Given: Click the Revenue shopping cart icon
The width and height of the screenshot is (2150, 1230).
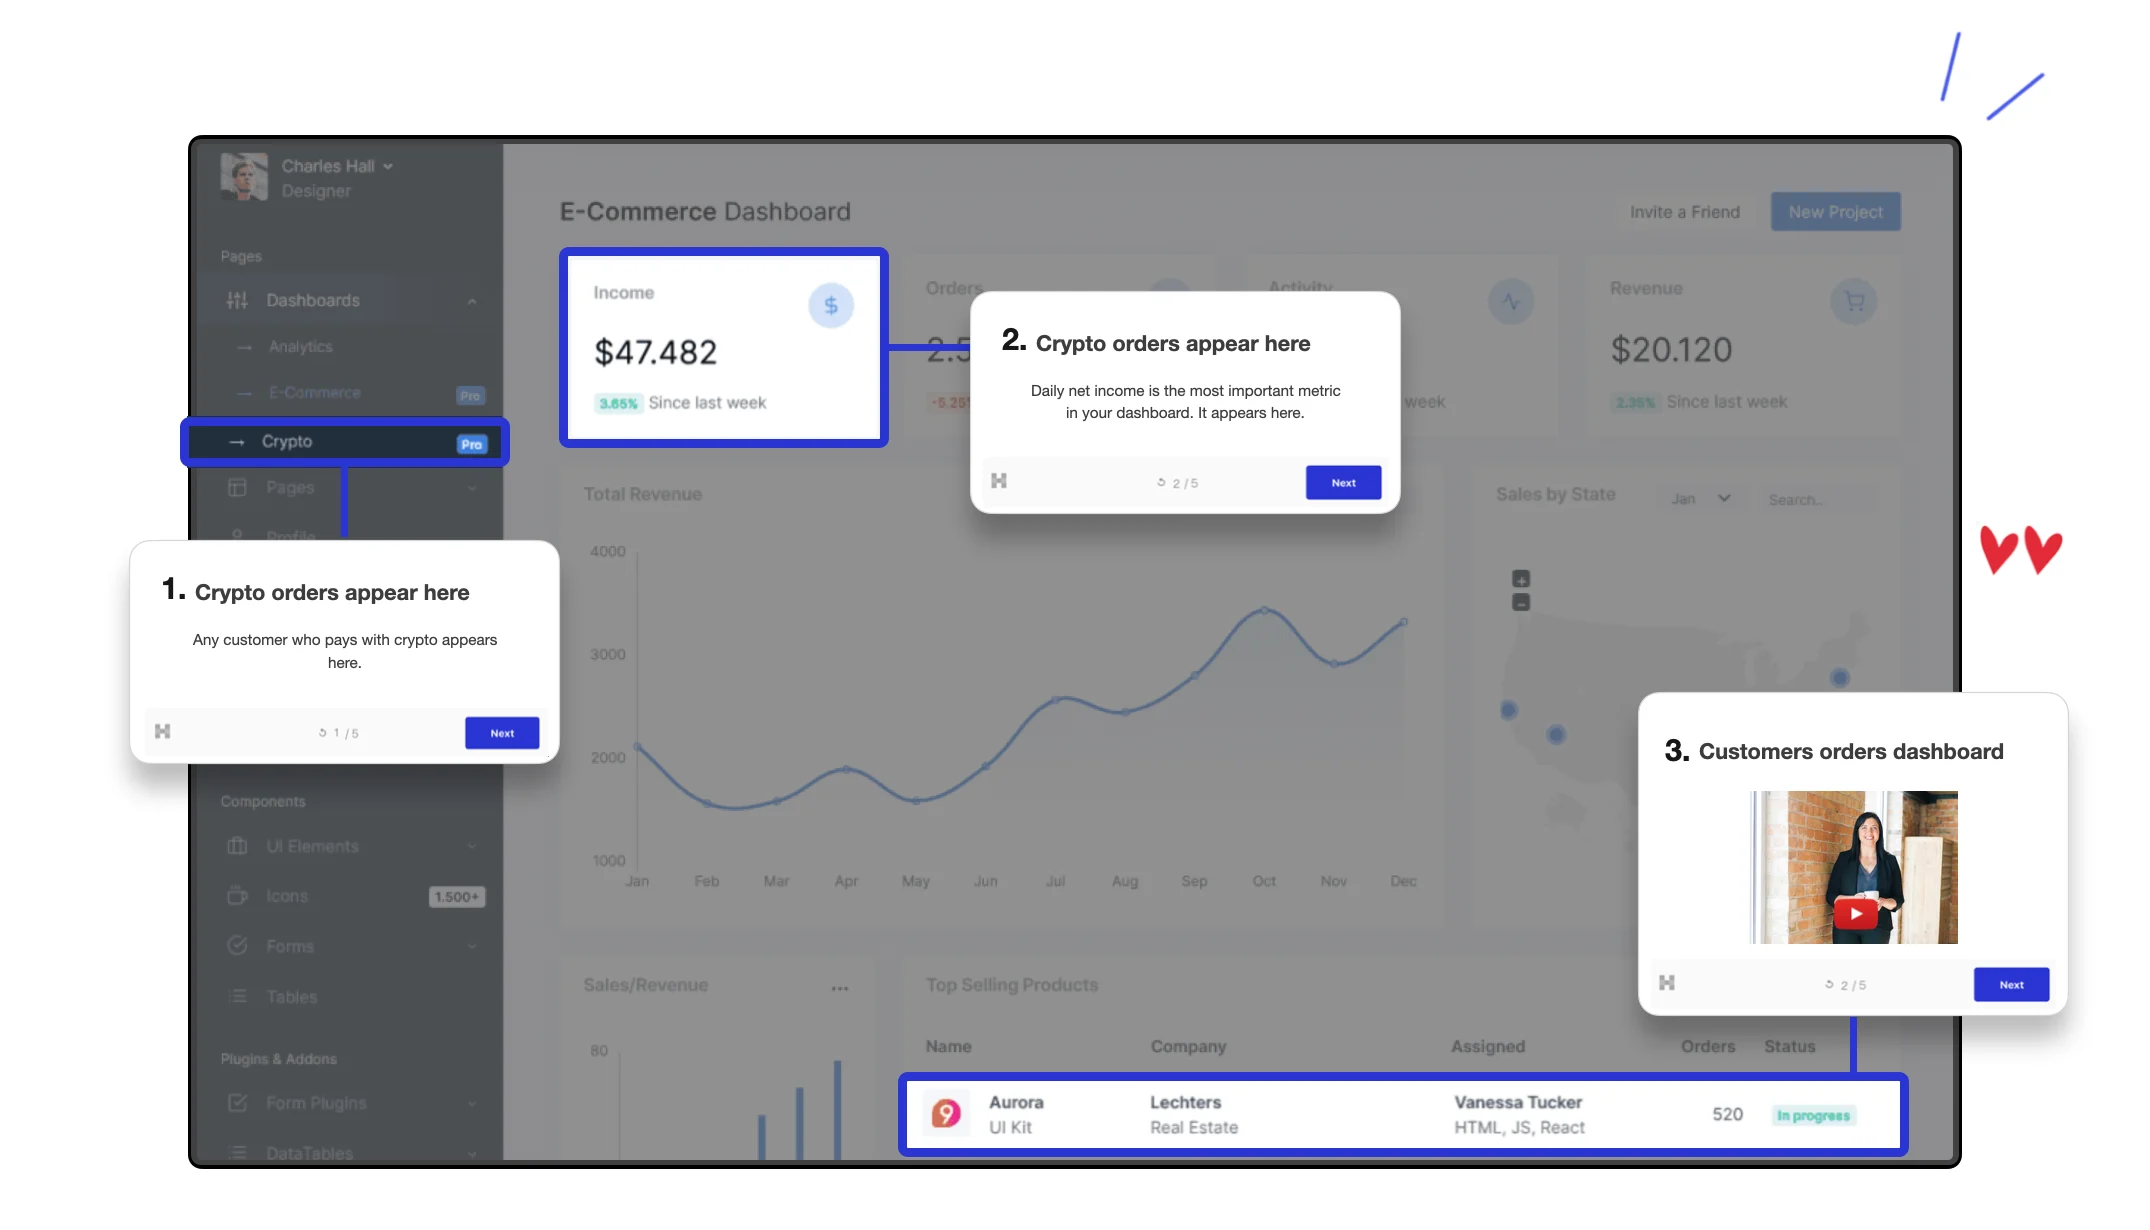Looking at the screenshot, I should click(x=1854, y=301).
